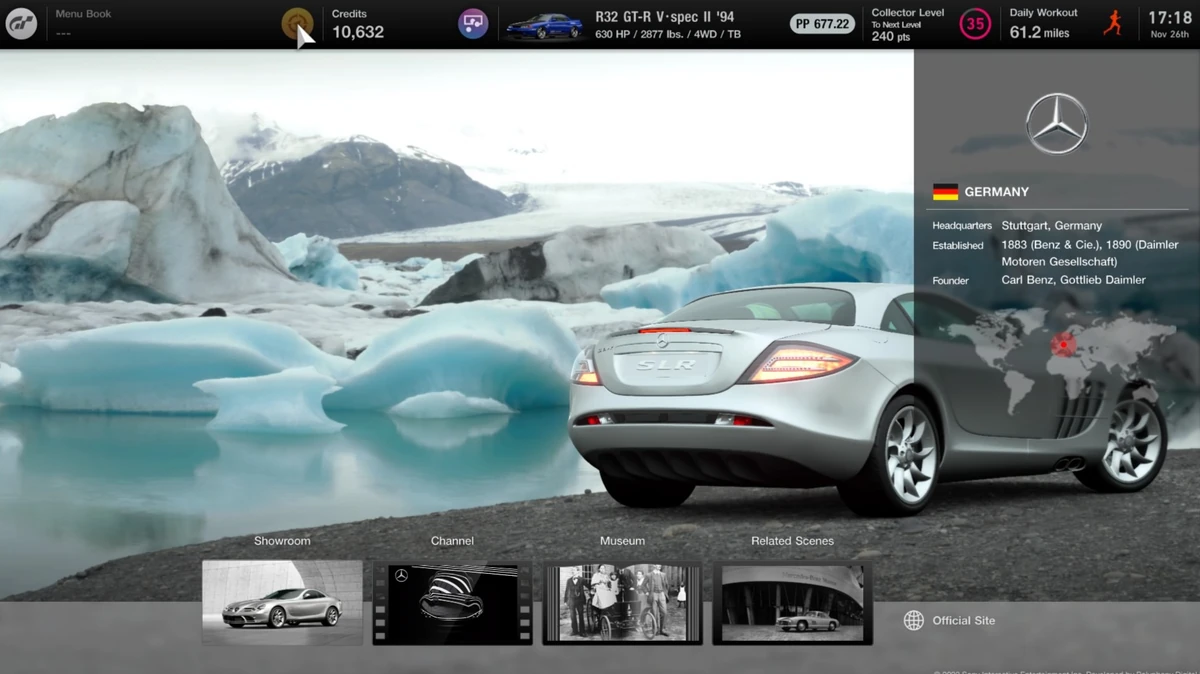The width and height of the screenshot is (1200, 674).
Task: Click the Official Site globe icon
Action: click(914, 620)
